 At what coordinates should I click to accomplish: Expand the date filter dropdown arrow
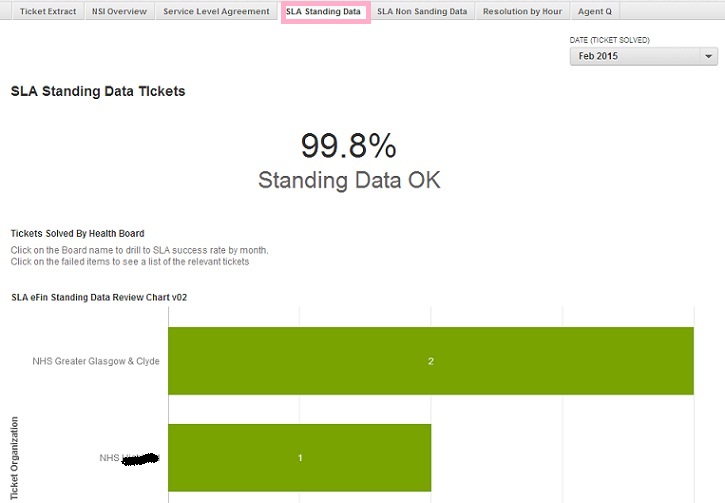[708, 57]
